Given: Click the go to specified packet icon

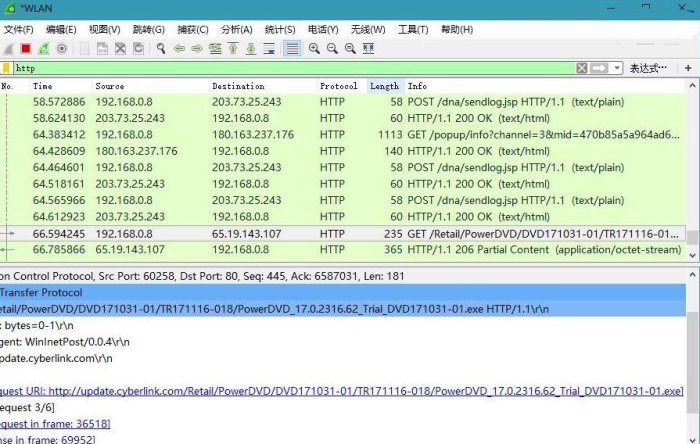Looking at the screenshot, I should (215, 48).
